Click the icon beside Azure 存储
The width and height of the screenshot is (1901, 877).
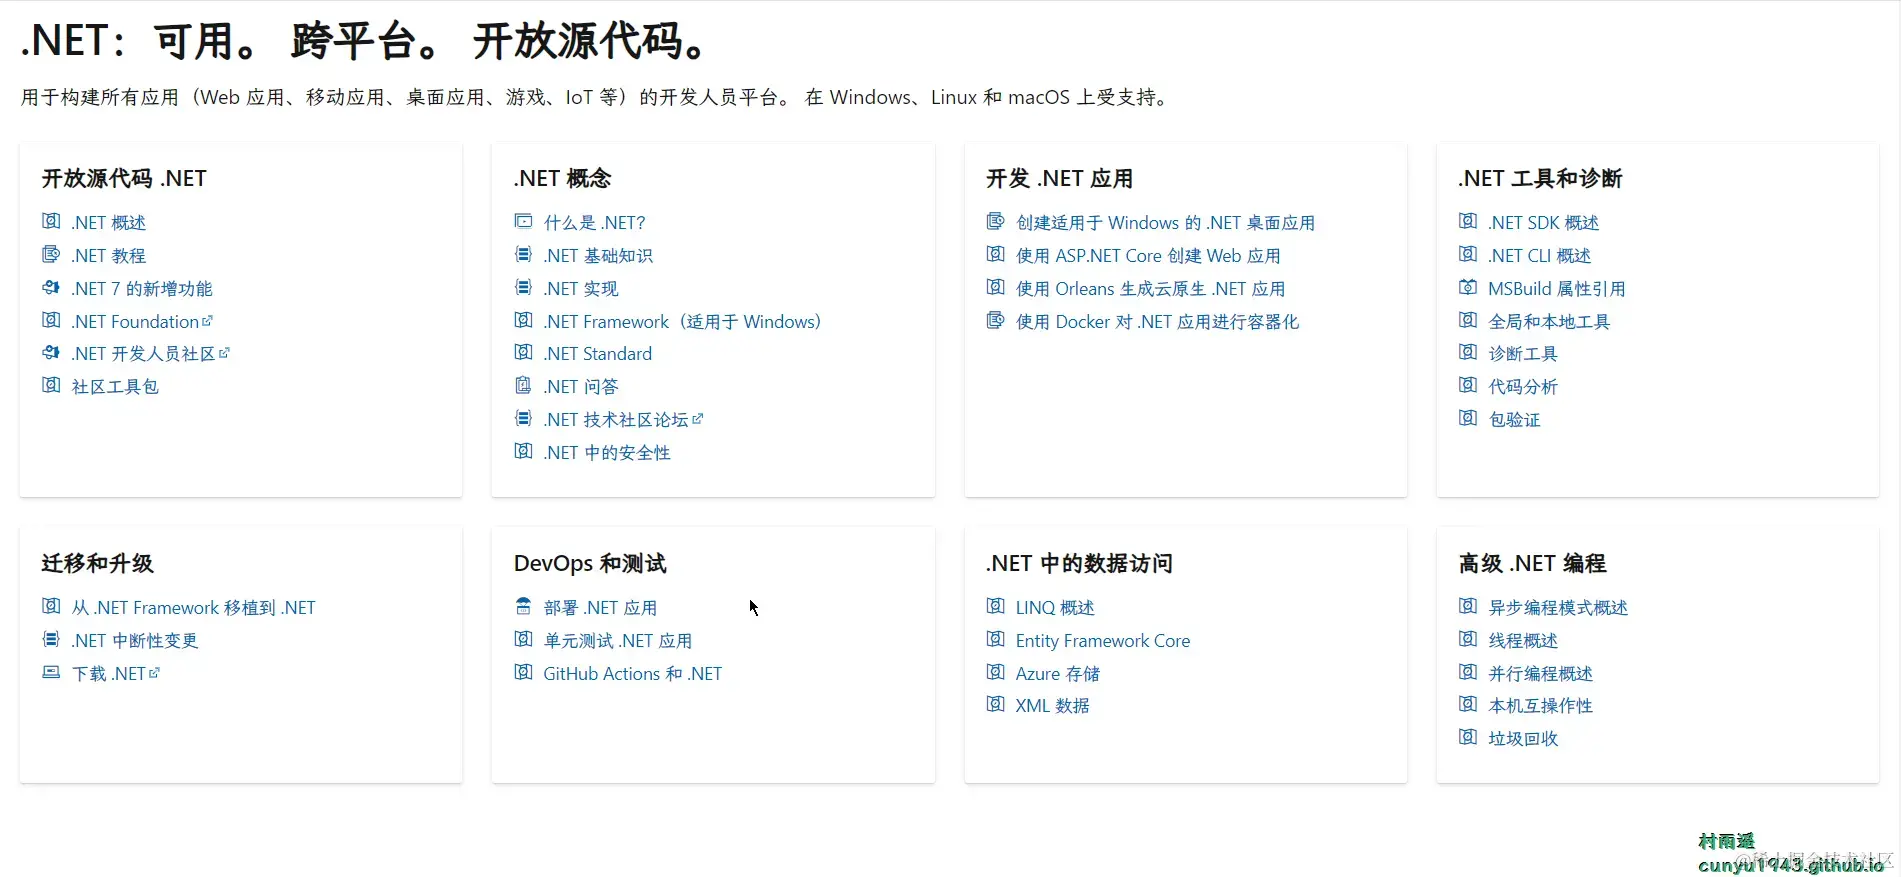pyautogui.click(x=995, y=672)
